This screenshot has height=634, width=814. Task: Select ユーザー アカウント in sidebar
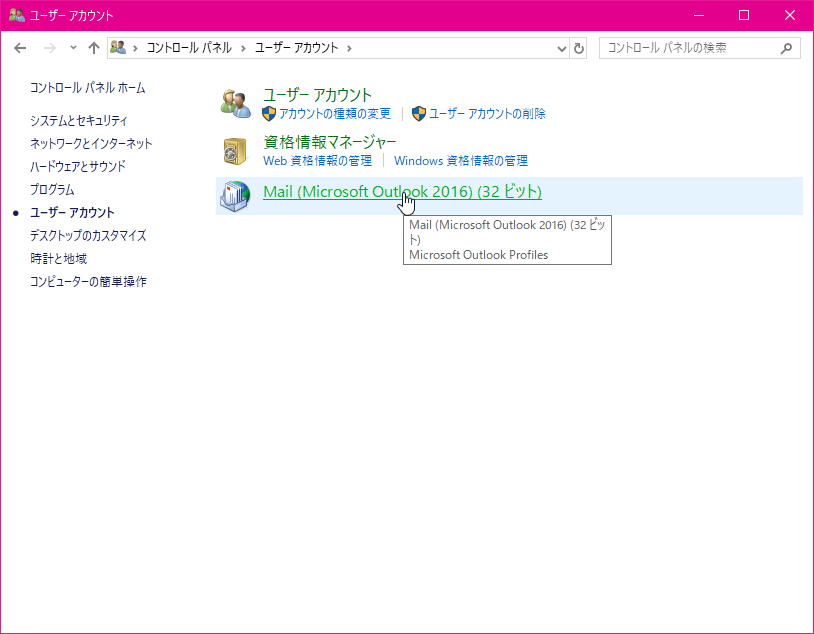(x=72, y=212)
